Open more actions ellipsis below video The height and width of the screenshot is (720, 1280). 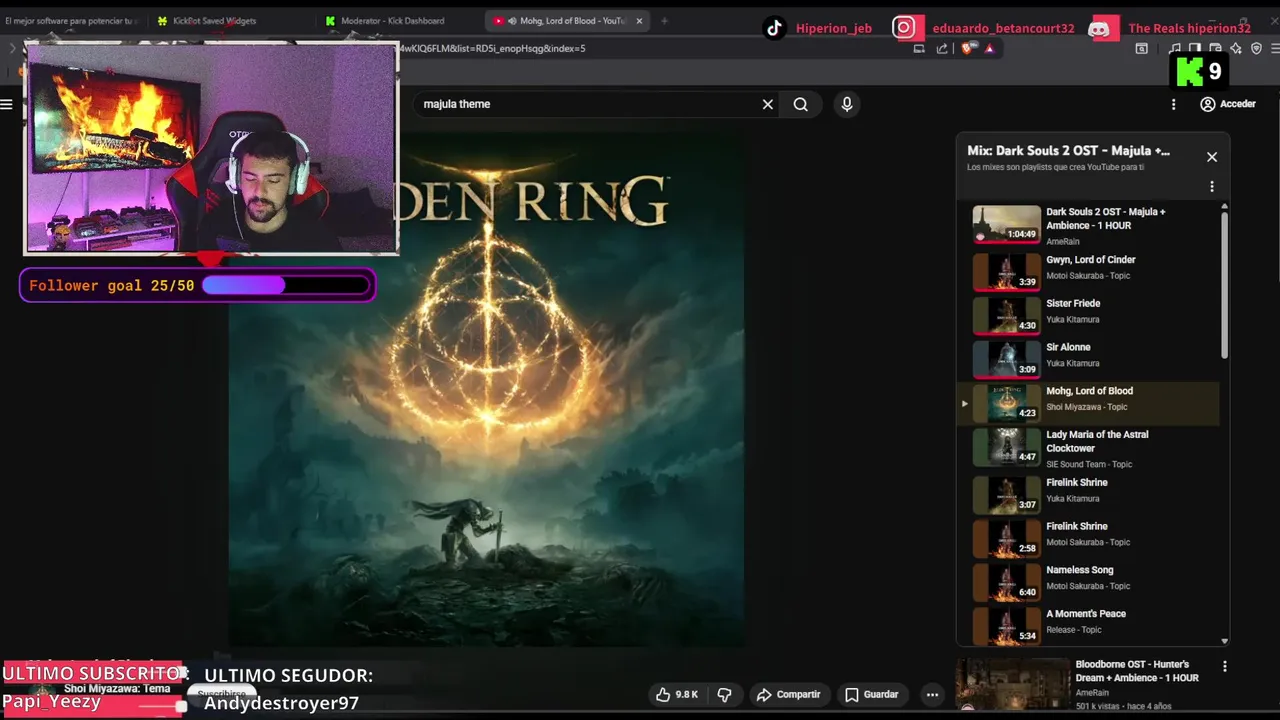pyautogui.click(x=932, y=694)
